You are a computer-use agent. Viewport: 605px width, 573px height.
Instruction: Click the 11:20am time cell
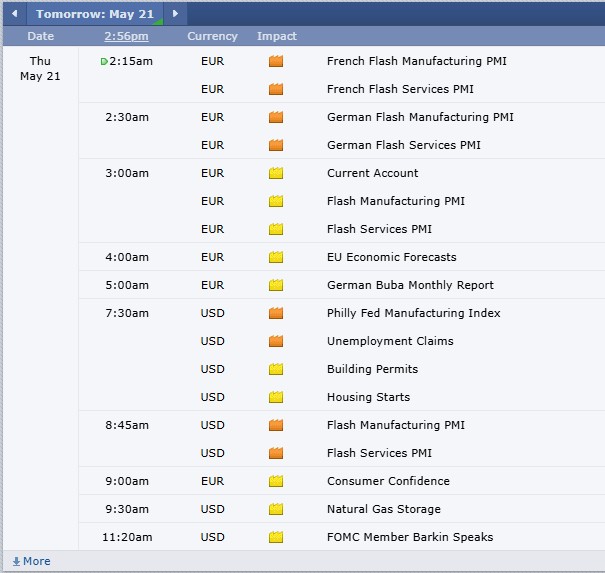127,537
